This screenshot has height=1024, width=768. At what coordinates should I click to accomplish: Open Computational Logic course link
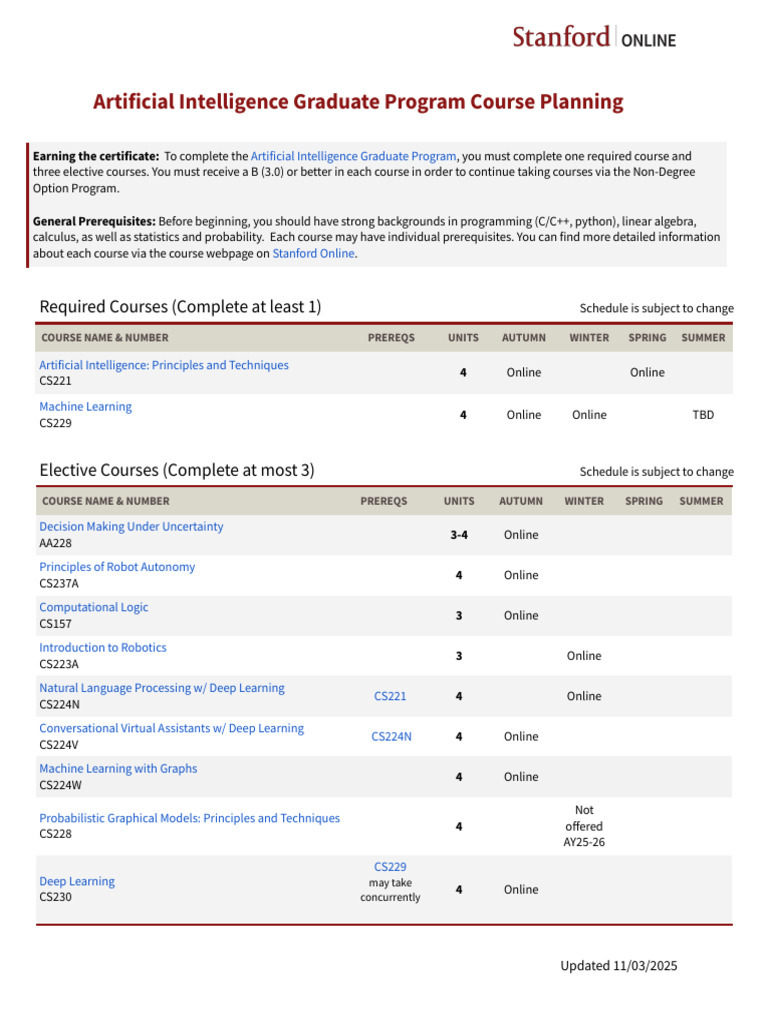[93, 607]
